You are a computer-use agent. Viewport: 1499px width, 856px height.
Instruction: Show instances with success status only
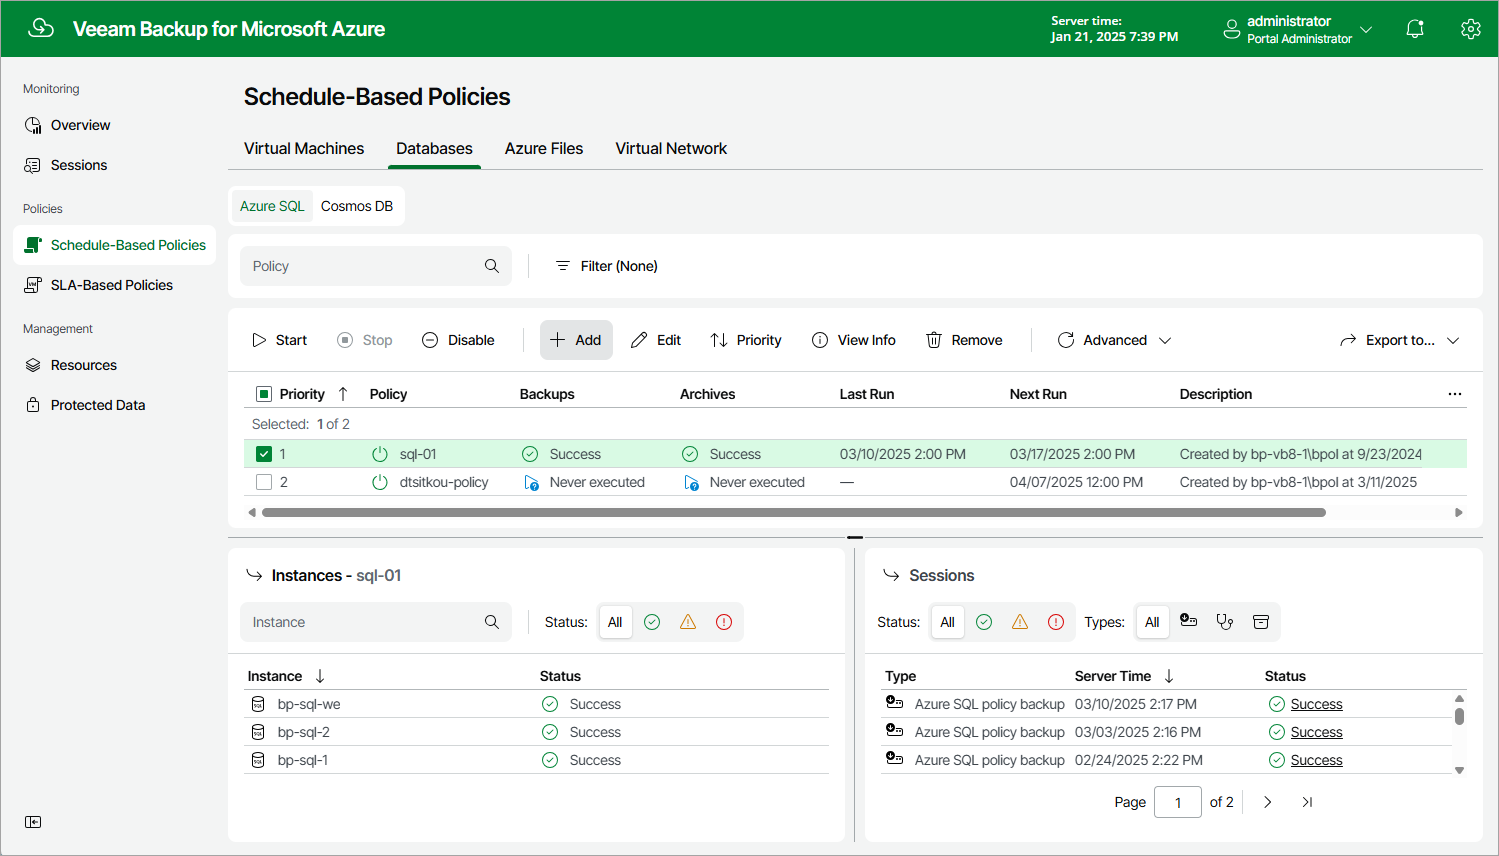(652, 622)
